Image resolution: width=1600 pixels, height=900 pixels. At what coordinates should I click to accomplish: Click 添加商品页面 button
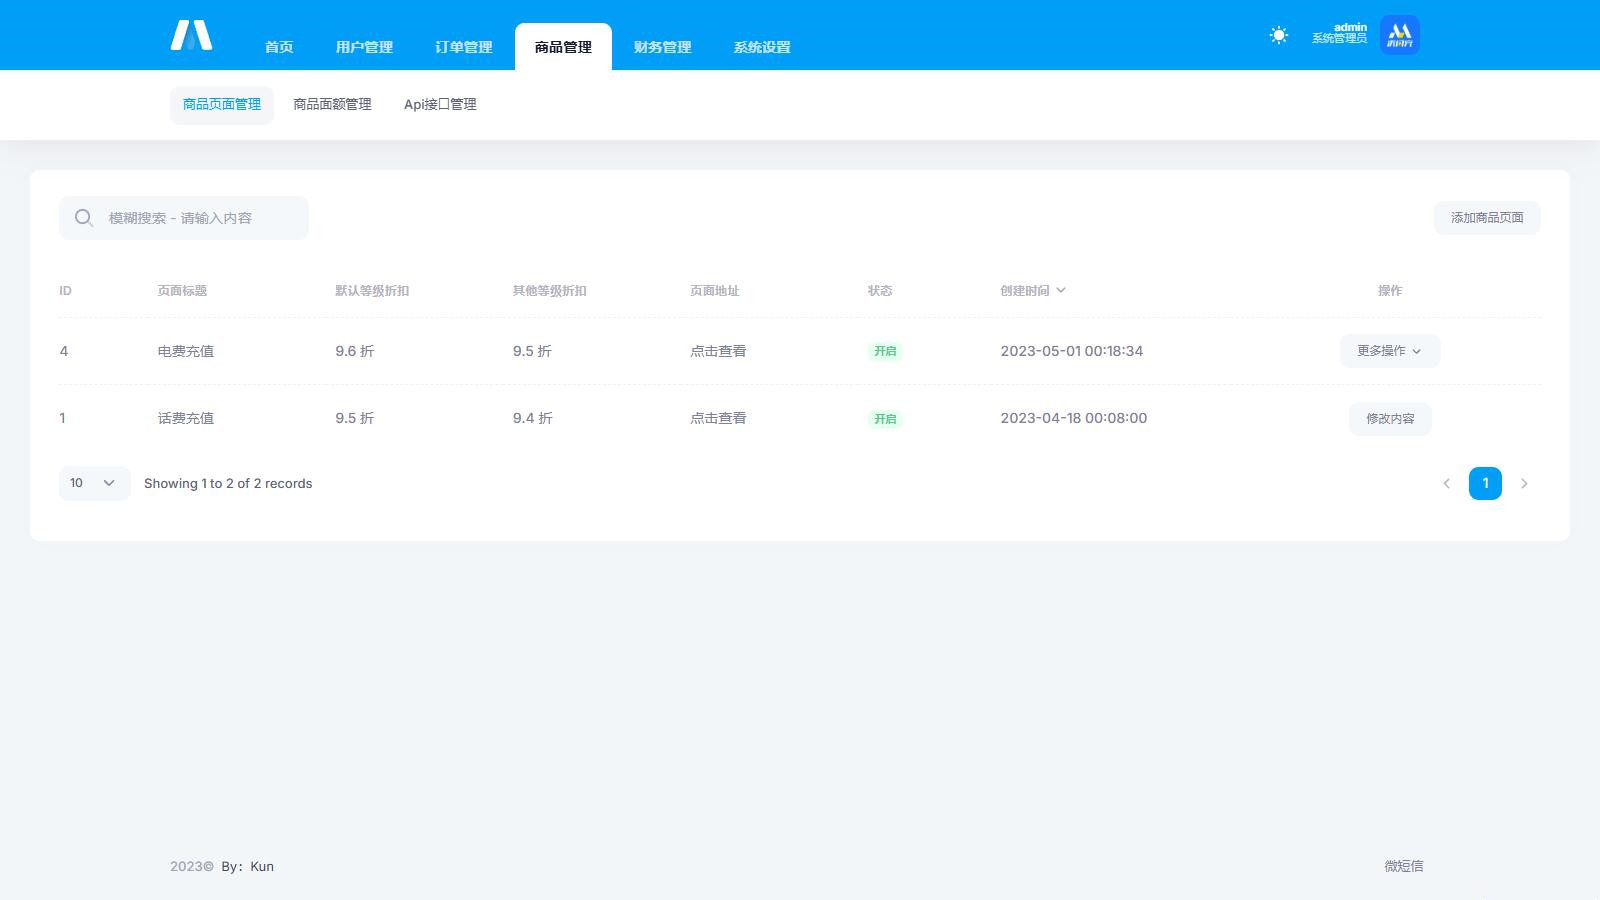click(x=1486, y=218)
